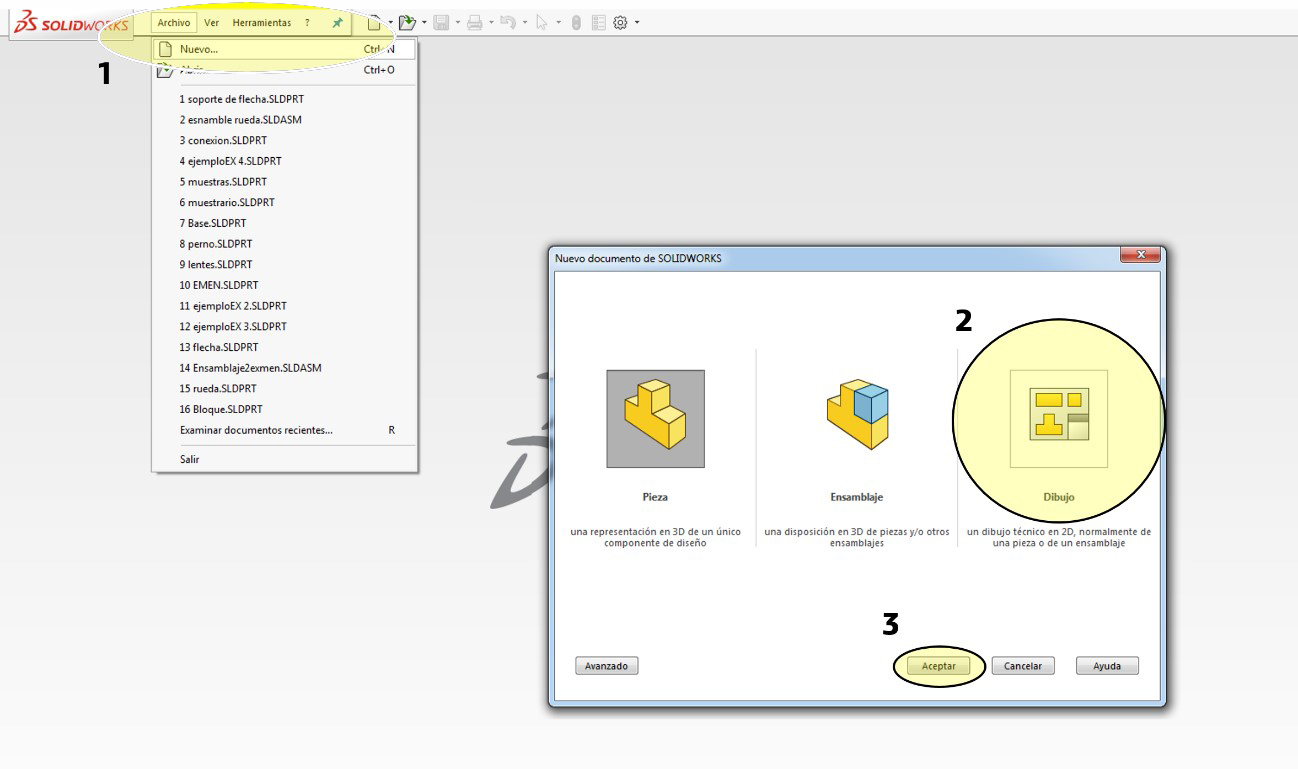Click the Undo arrow toolbar icon
The height and width of the screenshot is (769, 1298).
[x=508, y=22]
